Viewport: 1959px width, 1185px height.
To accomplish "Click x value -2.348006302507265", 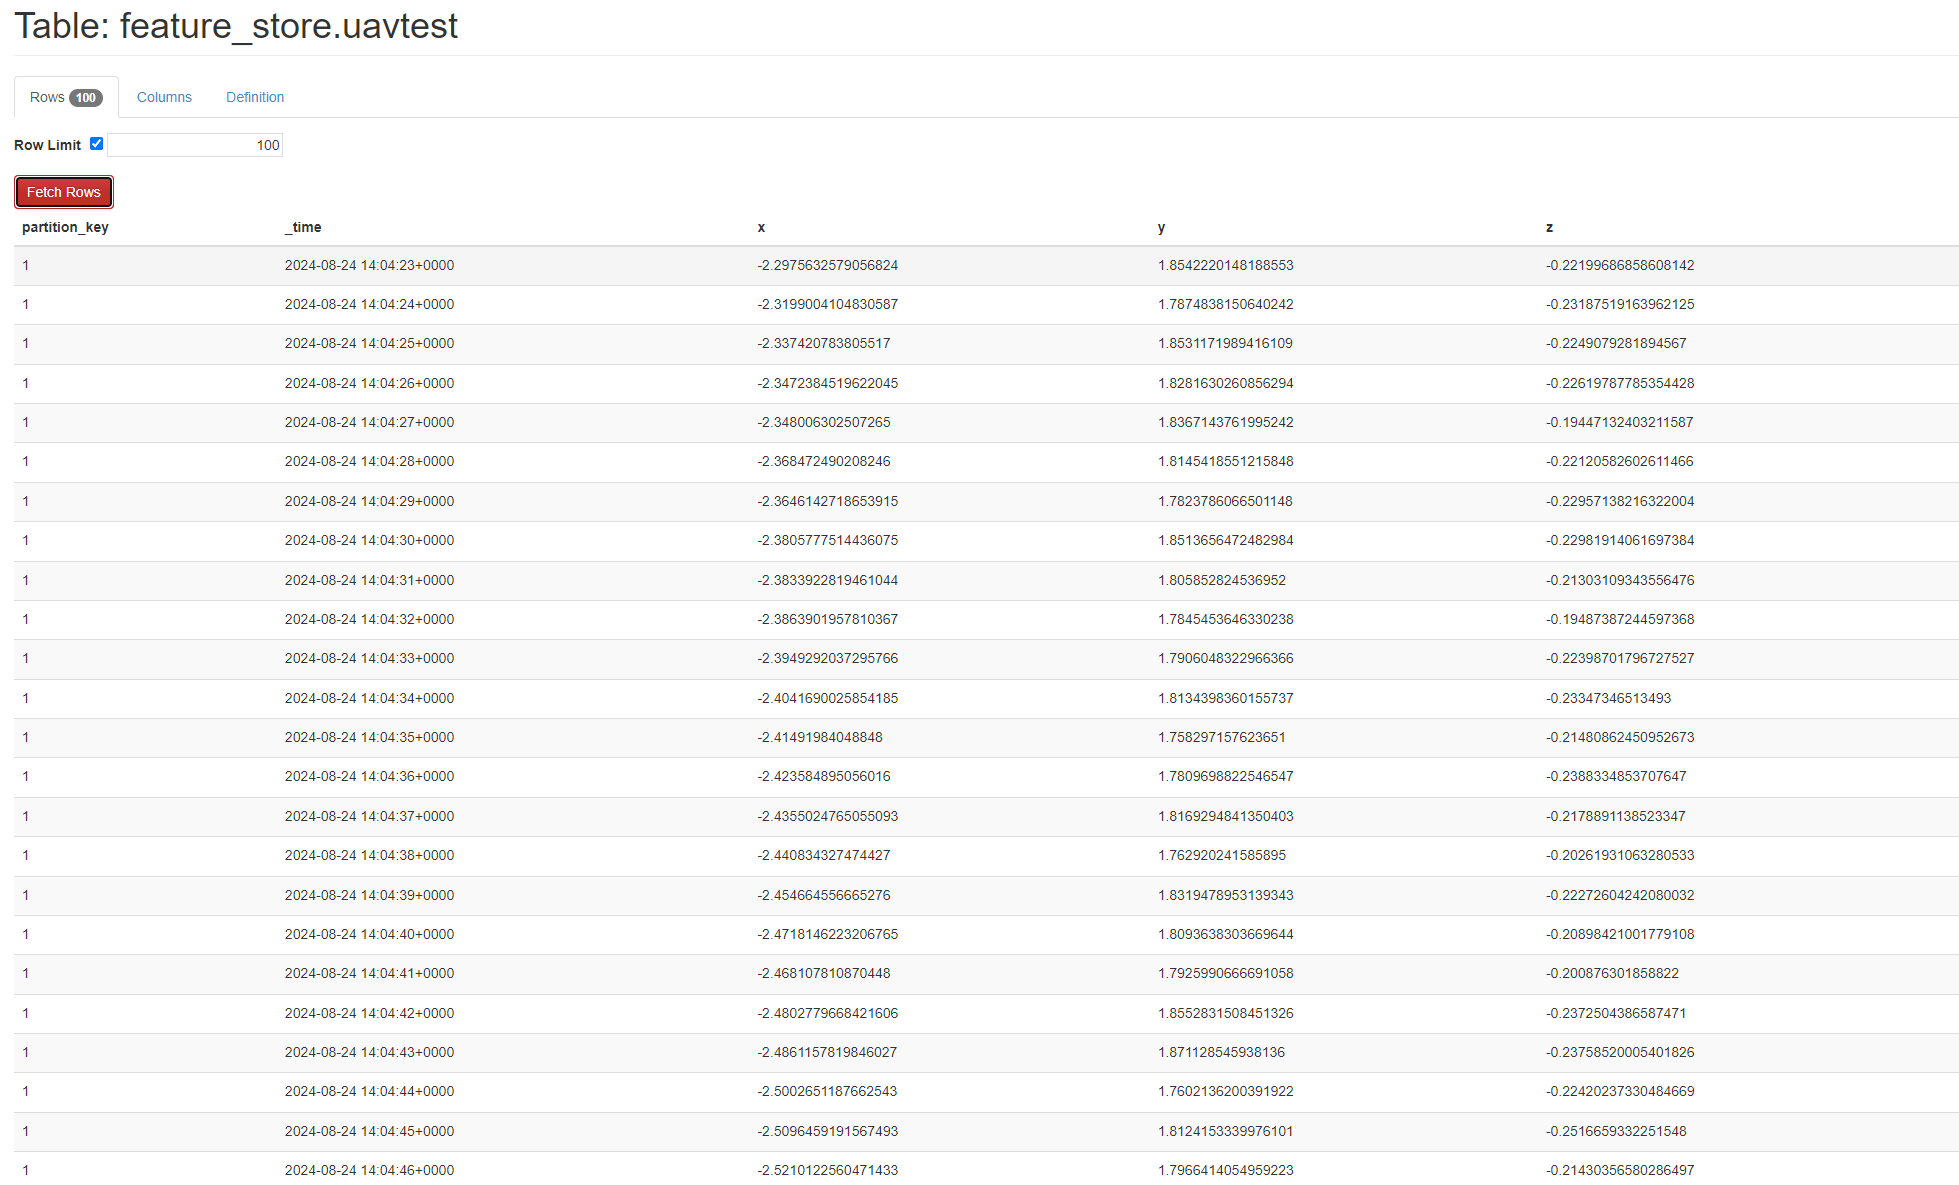I will [x=823, y=422].
